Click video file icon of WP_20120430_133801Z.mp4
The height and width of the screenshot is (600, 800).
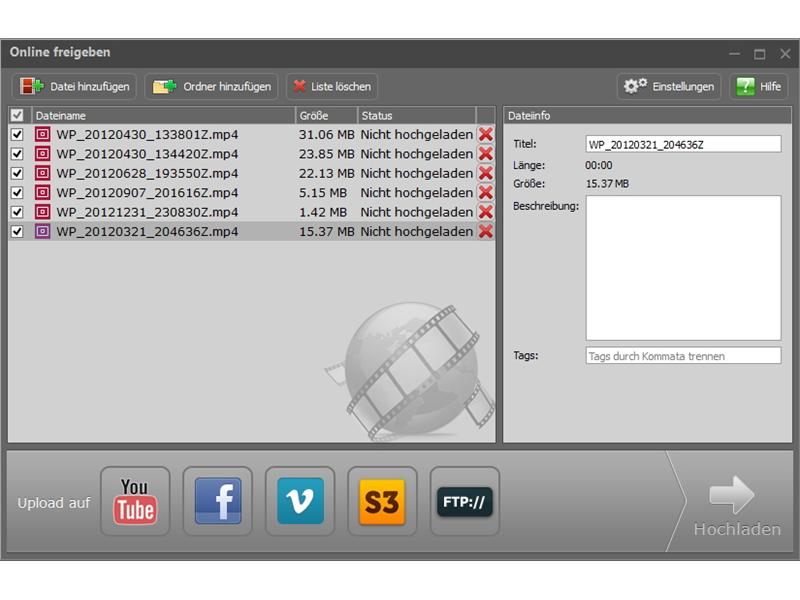pyautogui.click(x=42, y=135)
